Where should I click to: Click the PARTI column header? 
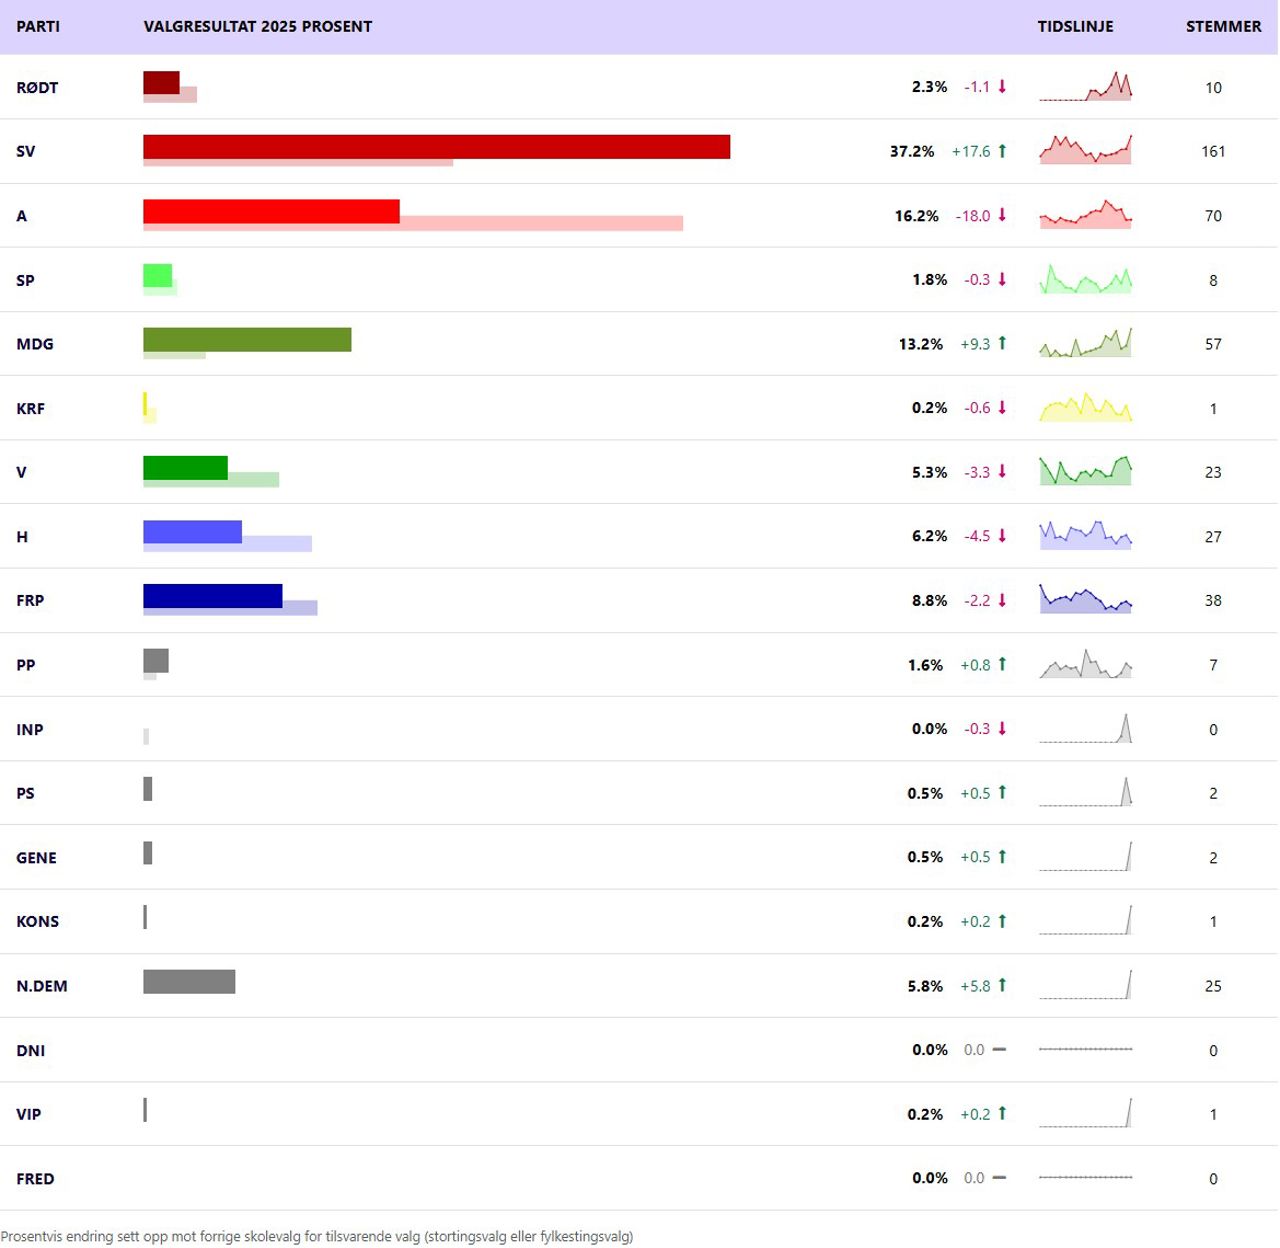coord(38,26)
